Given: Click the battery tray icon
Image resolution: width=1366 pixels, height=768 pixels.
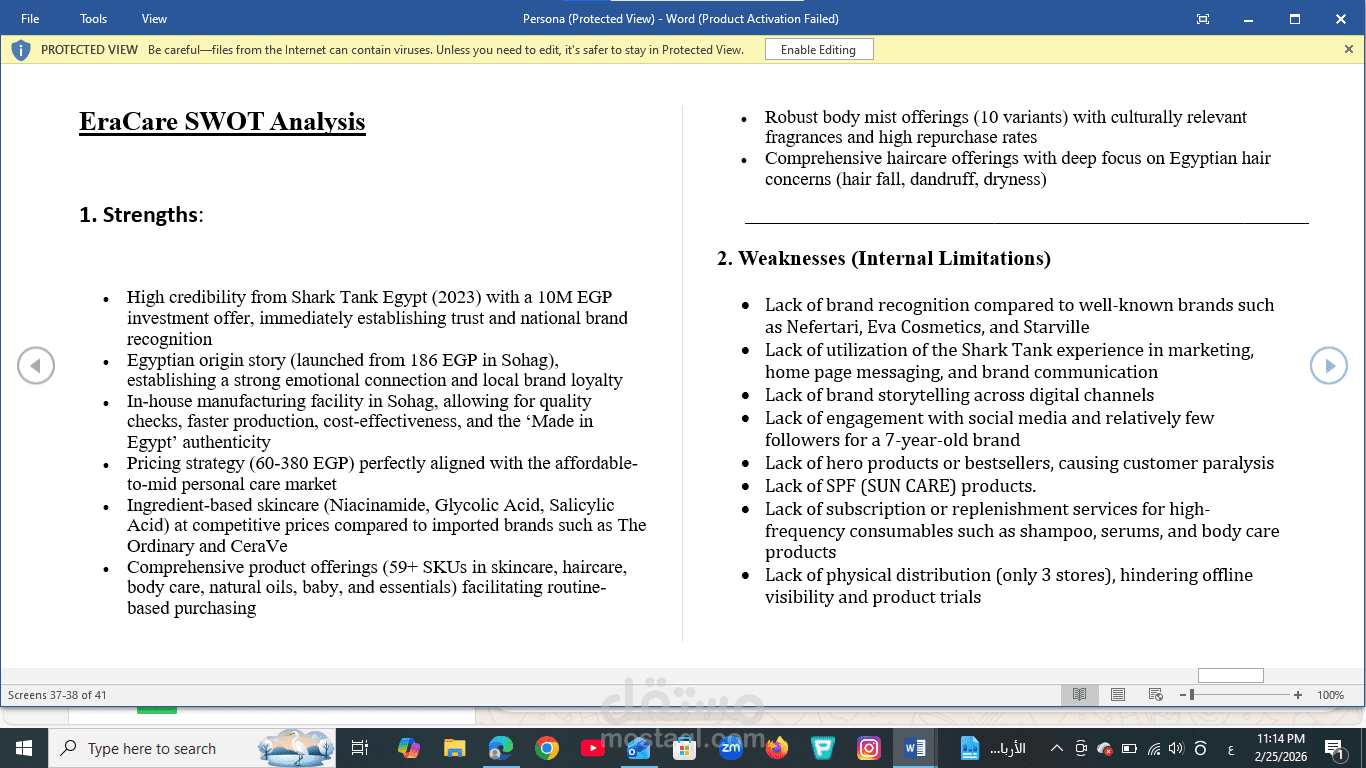Looking at the screenshot, I should point(1129,748).
